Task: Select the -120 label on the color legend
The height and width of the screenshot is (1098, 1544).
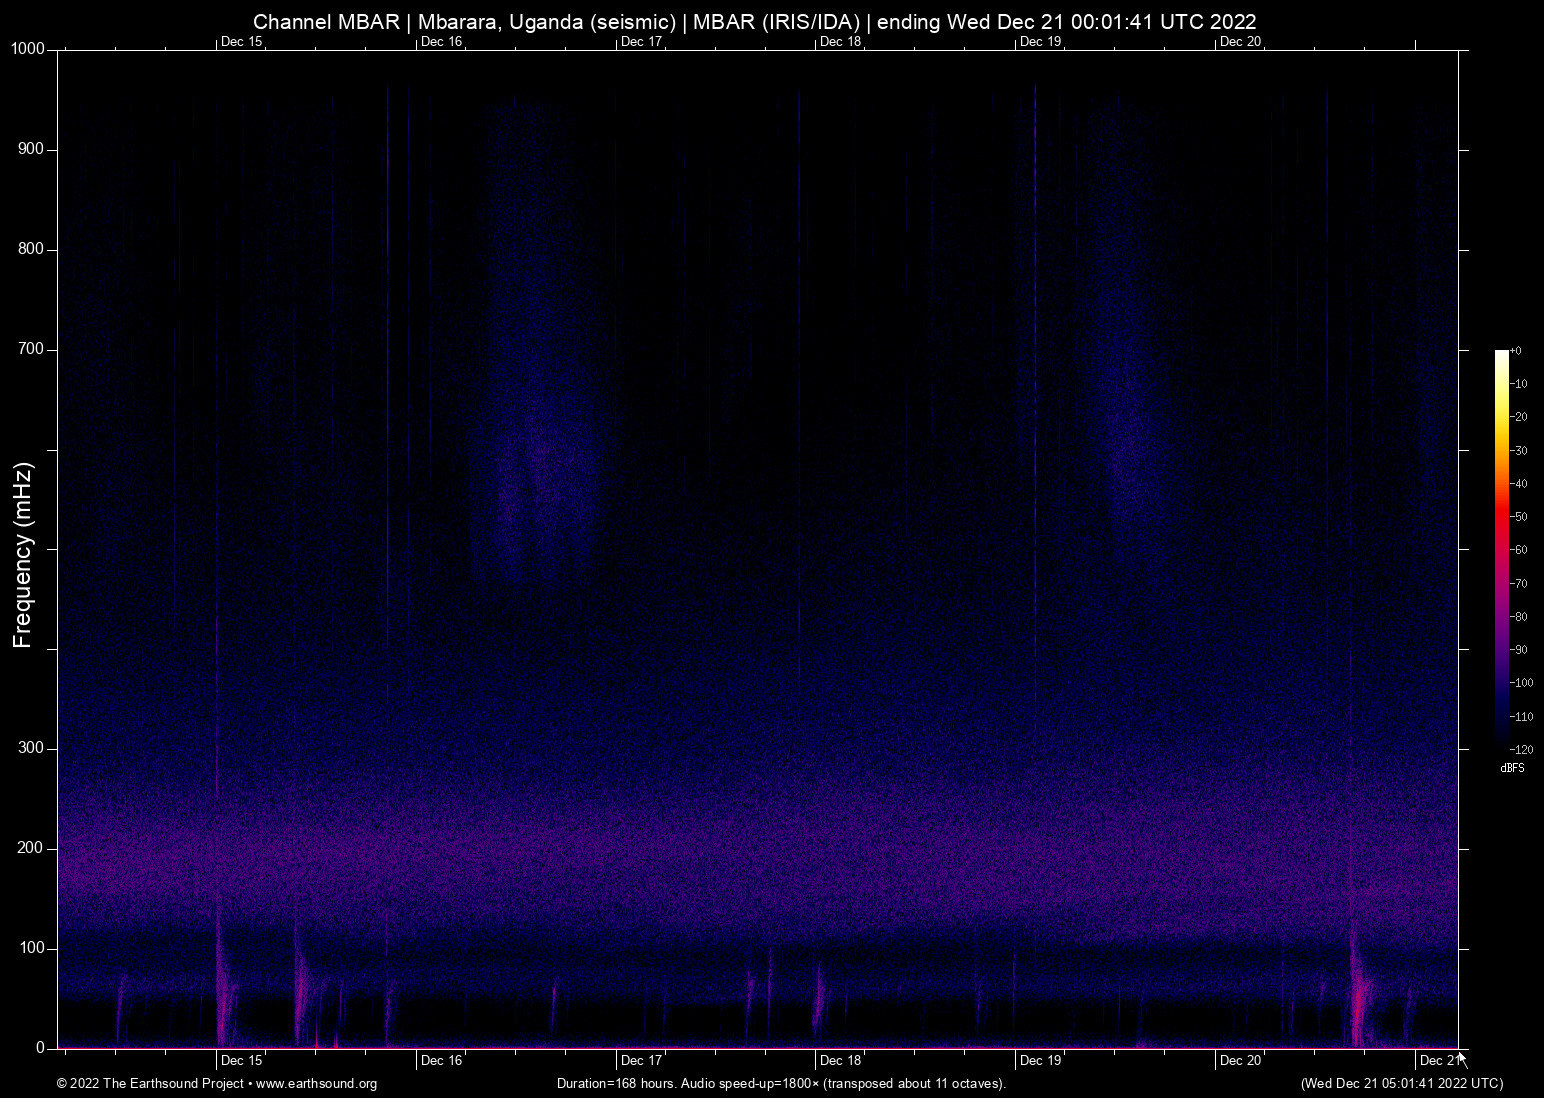Action: click(x=1521, y=749)
